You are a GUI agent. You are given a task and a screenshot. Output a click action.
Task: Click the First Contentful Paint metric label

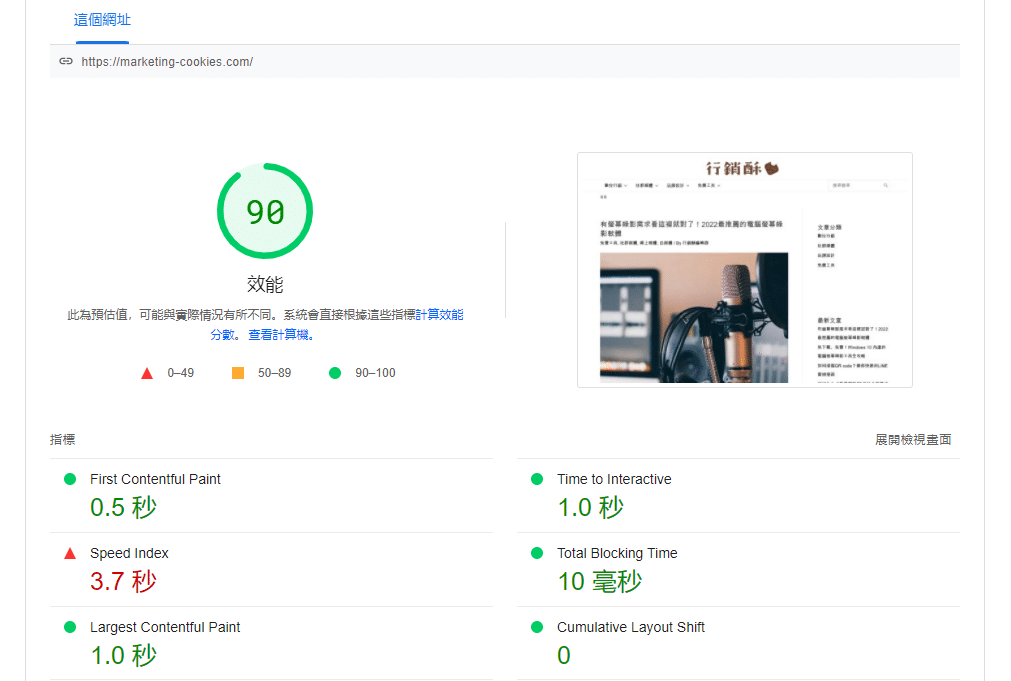tap(155, 479)
